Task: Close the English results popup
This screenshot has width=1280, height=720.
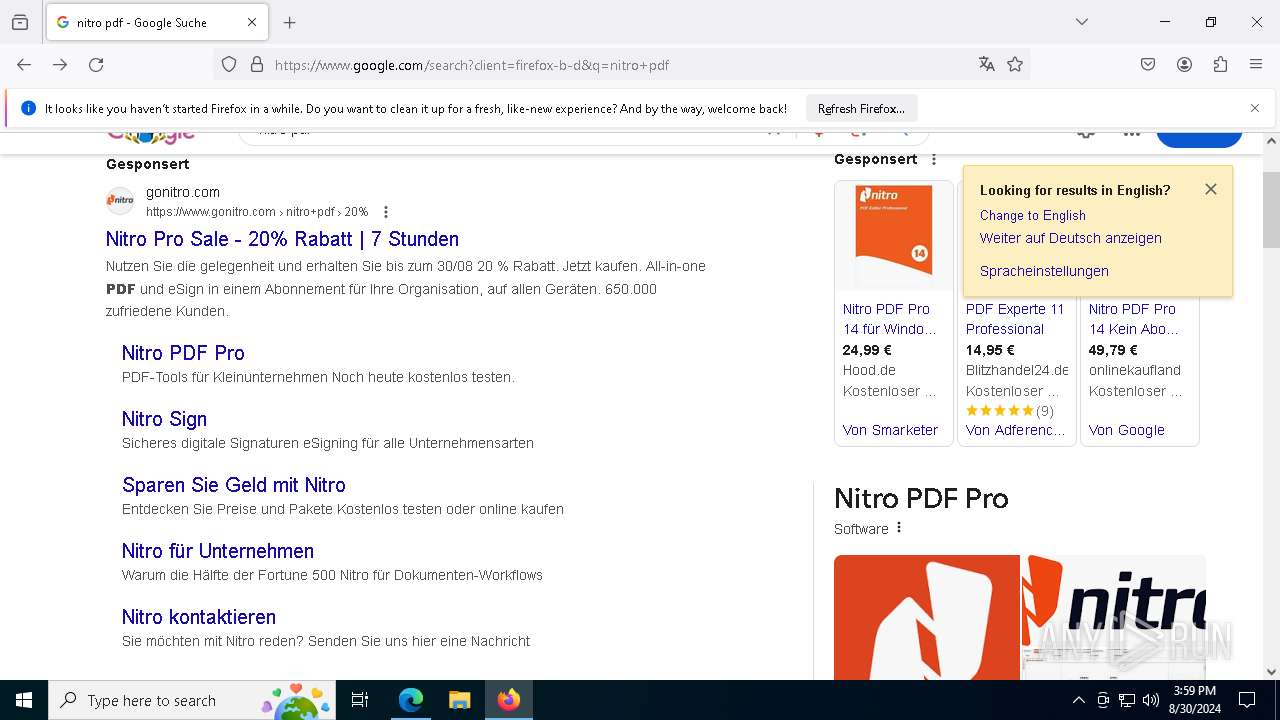Action: (x=1211, y=189)
